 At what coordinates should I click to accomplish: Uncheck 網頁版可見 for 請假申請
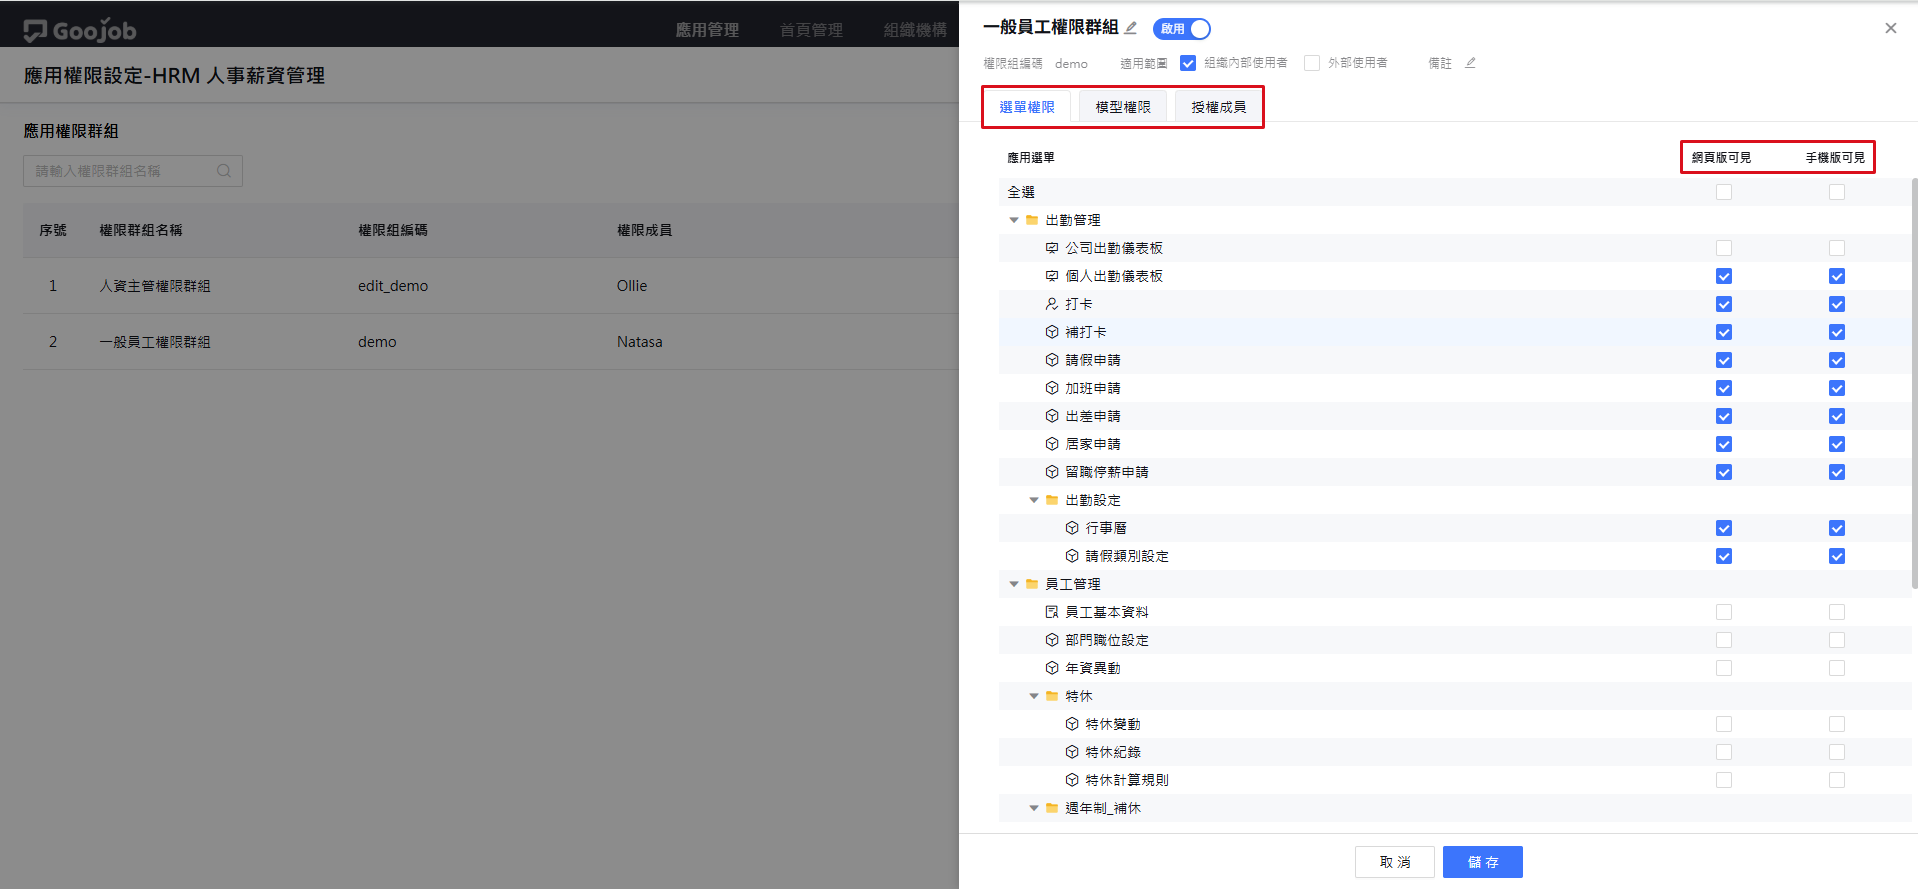[1724, 360]
